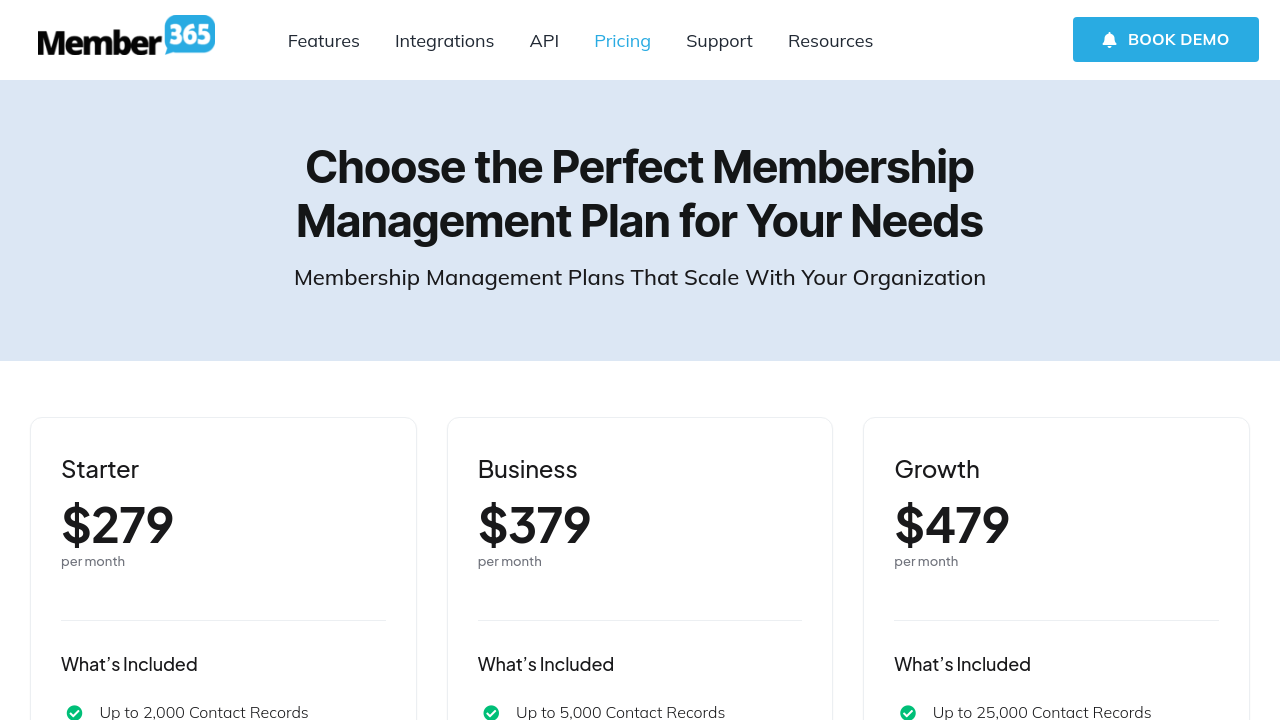Click What's Included heading in Growth card
Screen dimensions: 1280x720
point(962,664)
